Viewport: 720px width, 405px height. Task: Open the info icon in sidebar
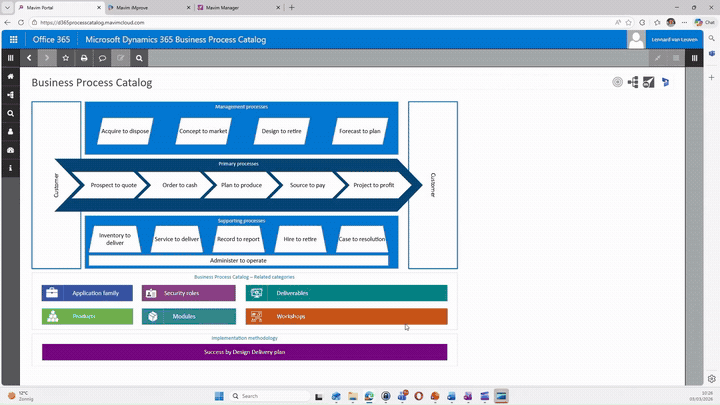(11, 169)
